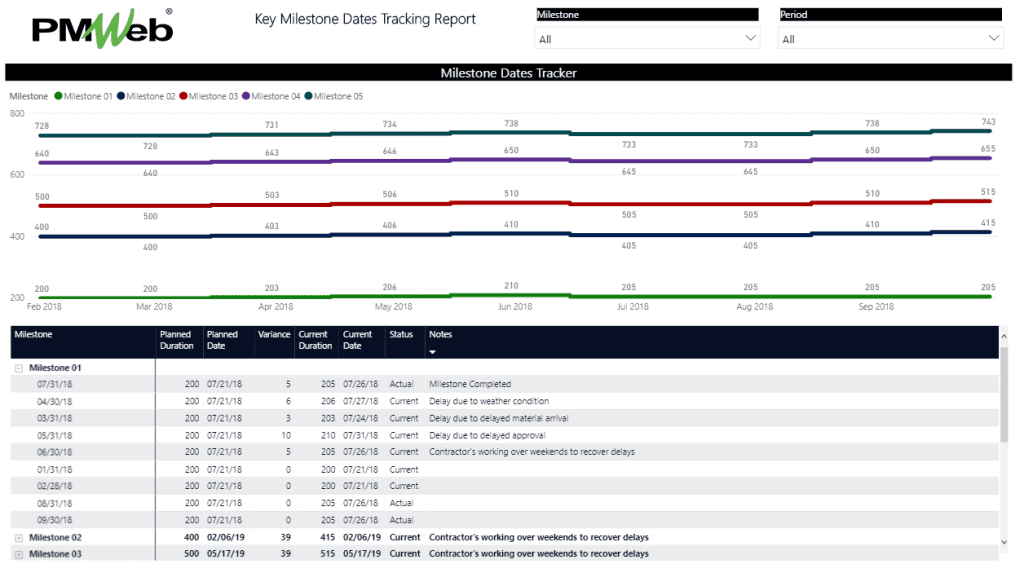Click the table scrollbar up arrow
The height and width of the screenshot is (564, 1024).
point(1004,340)
